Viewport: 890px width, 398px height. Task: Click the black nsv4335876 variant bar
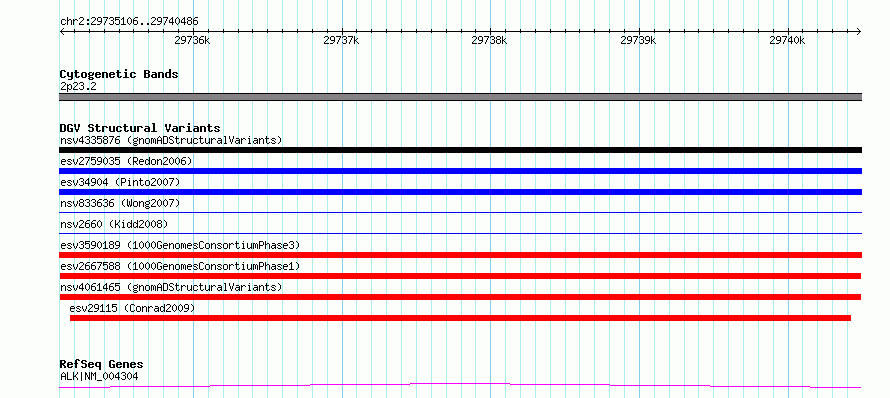460,150
